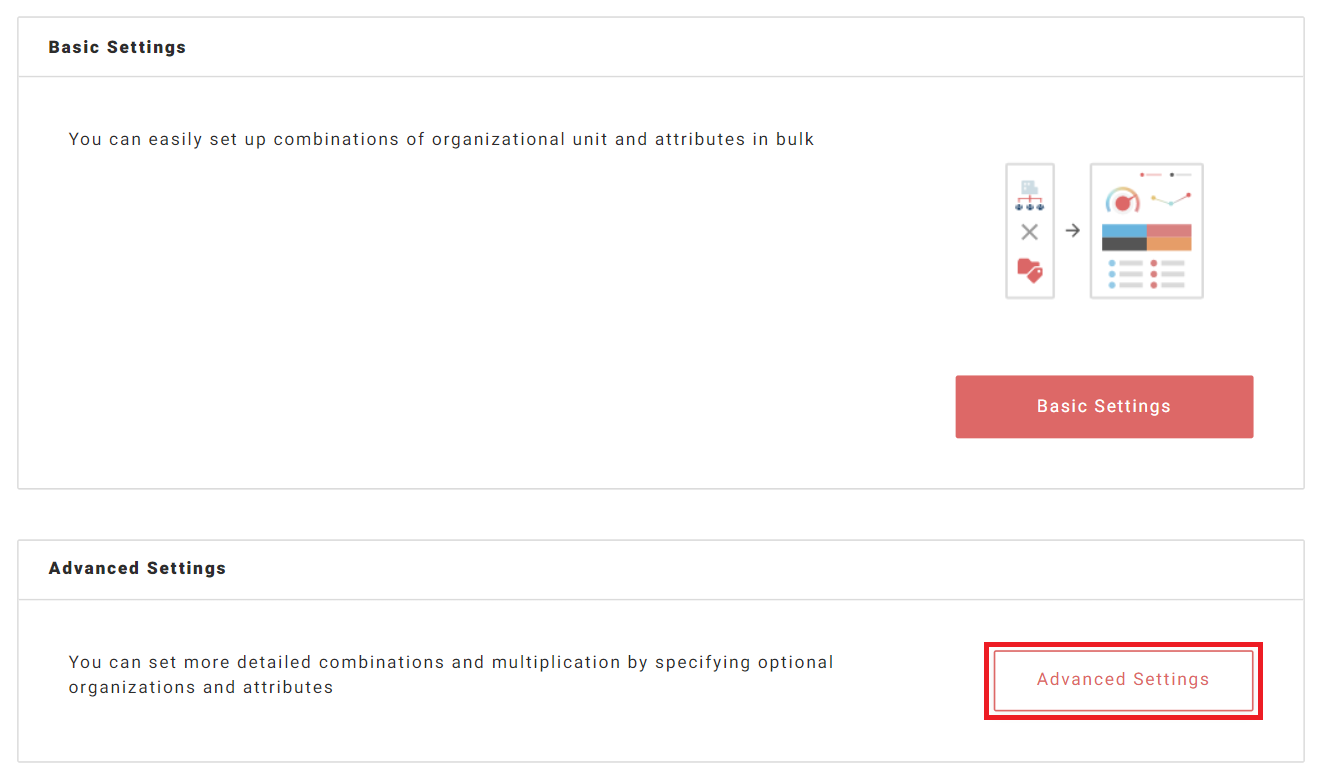Pick the blue color block
1326x784 pixels.
[x=1124, y=230]
